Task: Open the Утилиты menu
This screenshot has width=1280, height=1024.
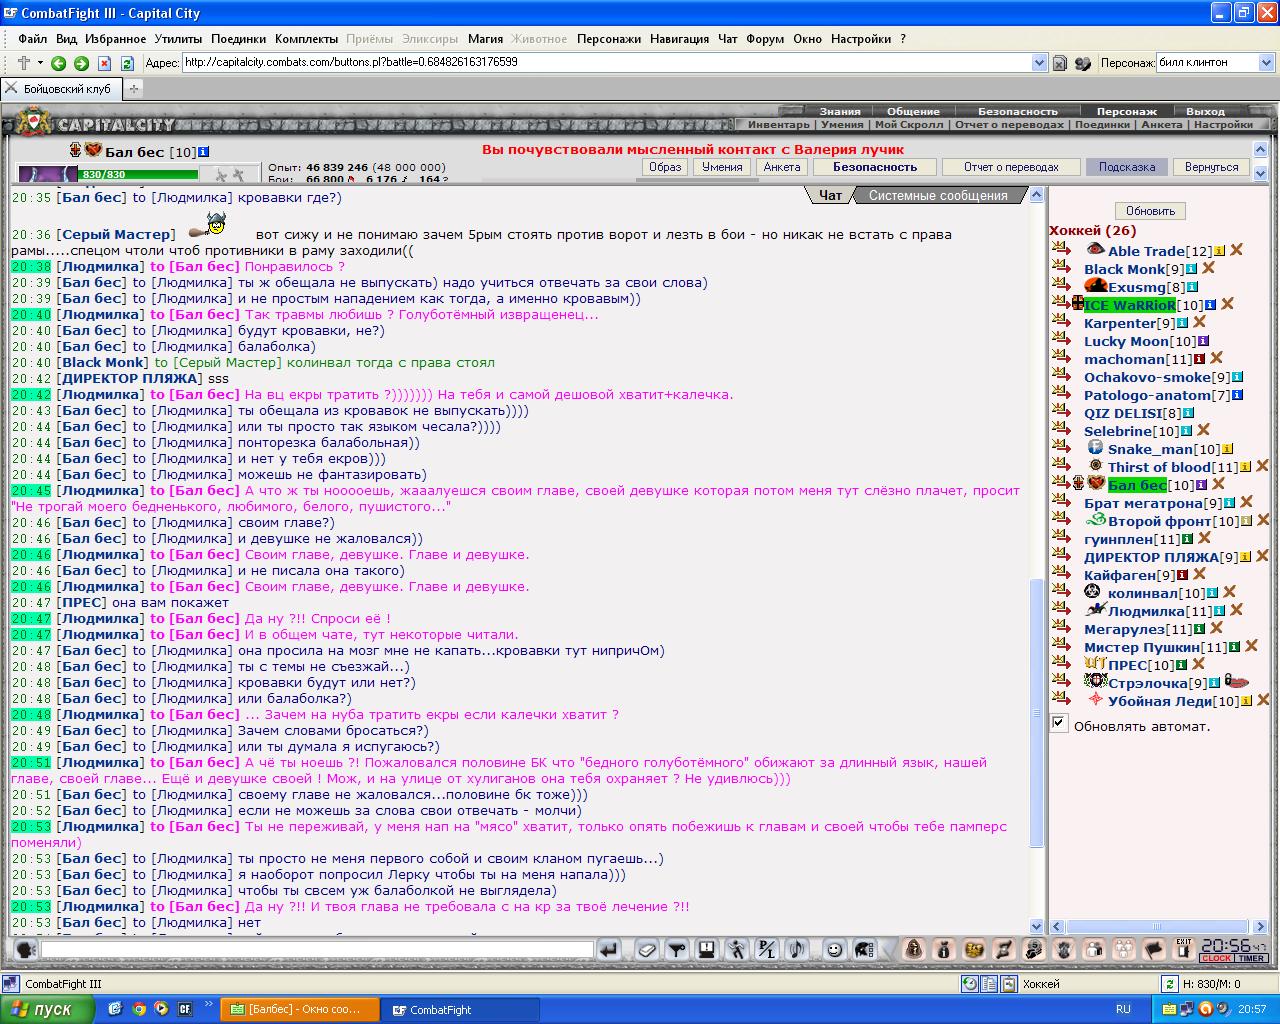Action: point(179,39)
